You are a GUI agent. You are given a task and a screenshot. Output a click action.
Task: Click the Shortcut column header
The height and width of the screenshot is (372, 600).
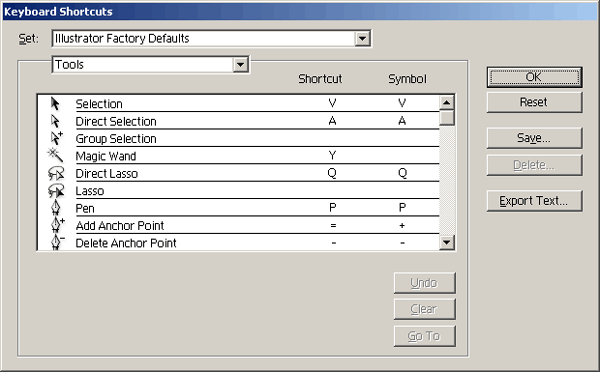click(x=320, y=79)
